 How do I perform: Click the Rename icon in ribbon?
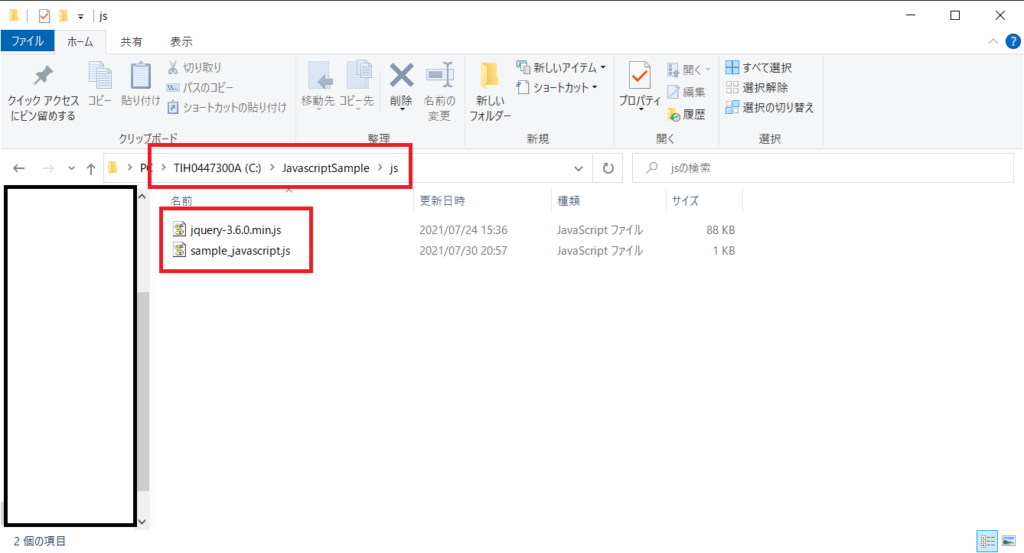point(439,76)
